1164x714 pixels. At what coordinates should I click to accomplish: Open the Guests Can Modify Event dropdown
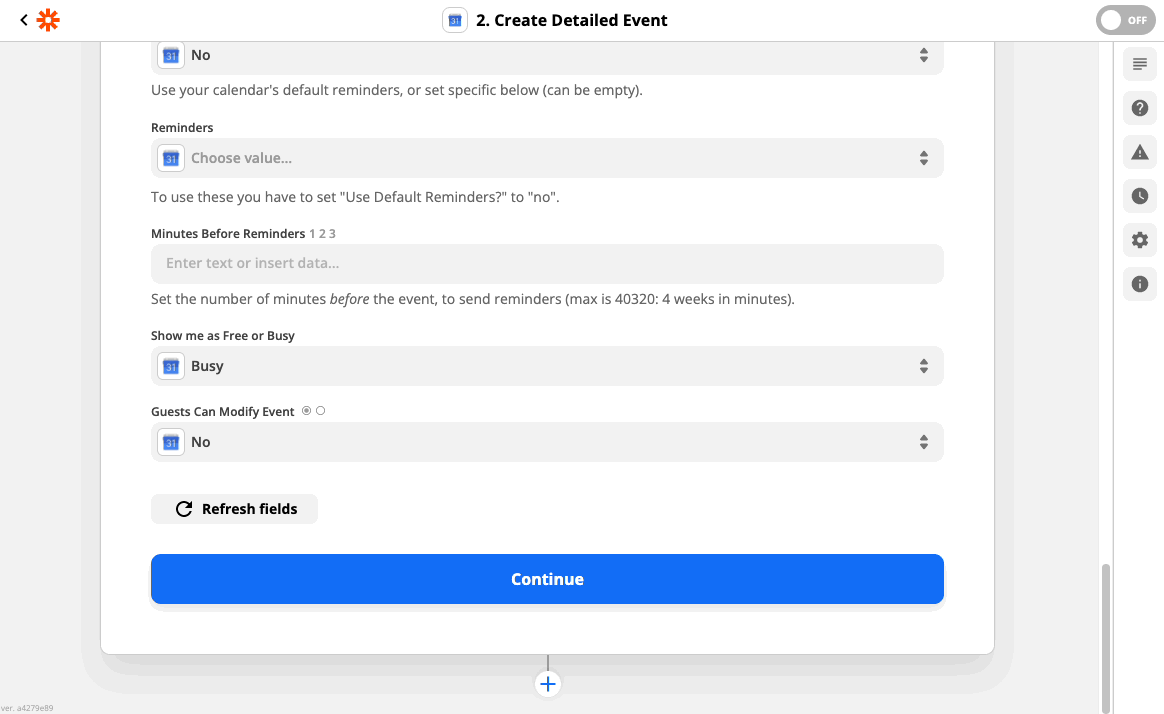click(x=547, y=442)
